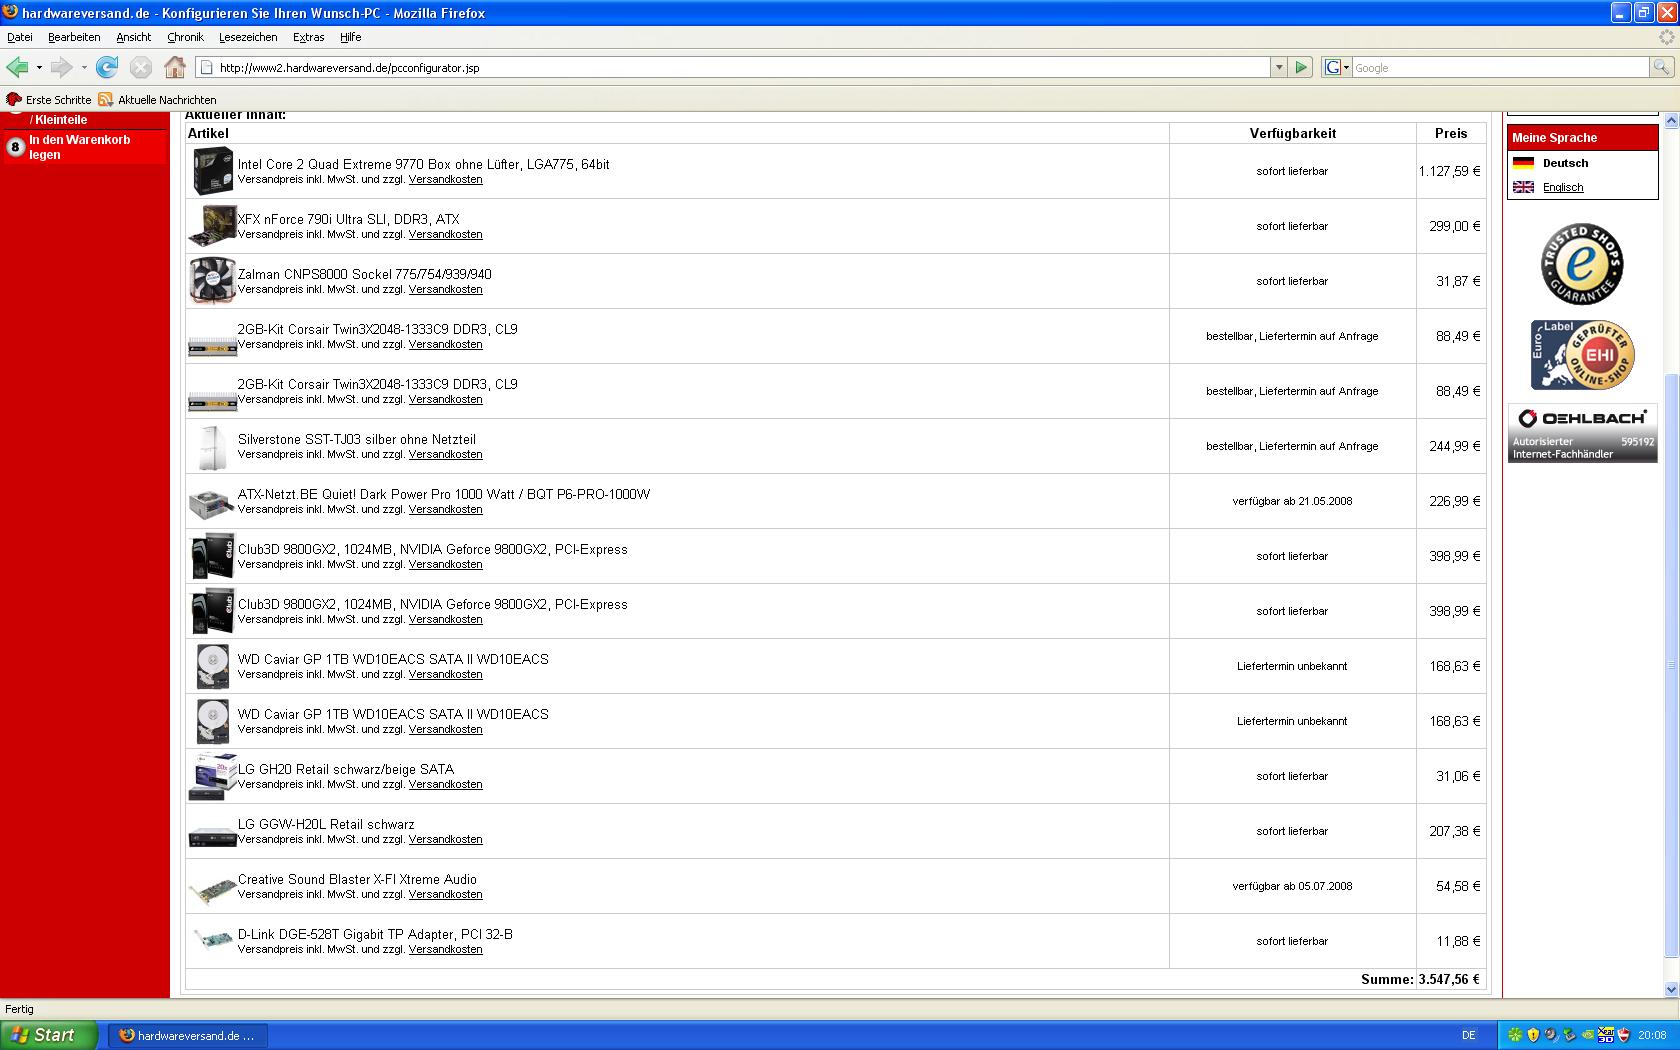Open the Trusted Shops Guarantee badge
The image size is (1680, 1050).
(1581, 264)
